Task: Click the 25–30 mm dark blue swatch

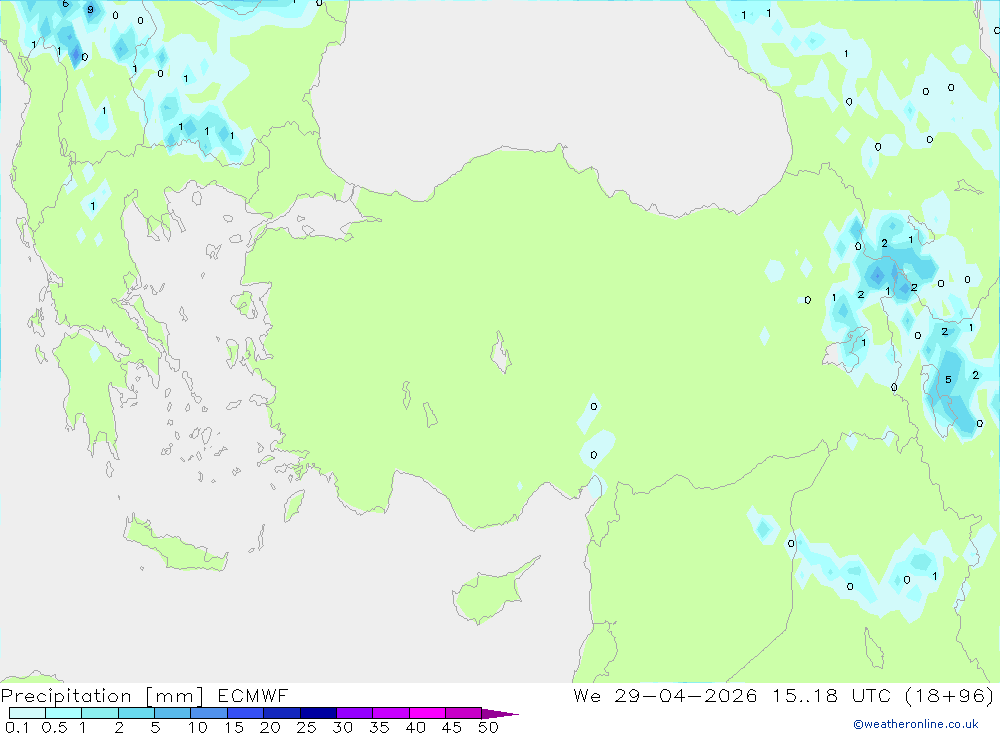Action: (318, 713)
